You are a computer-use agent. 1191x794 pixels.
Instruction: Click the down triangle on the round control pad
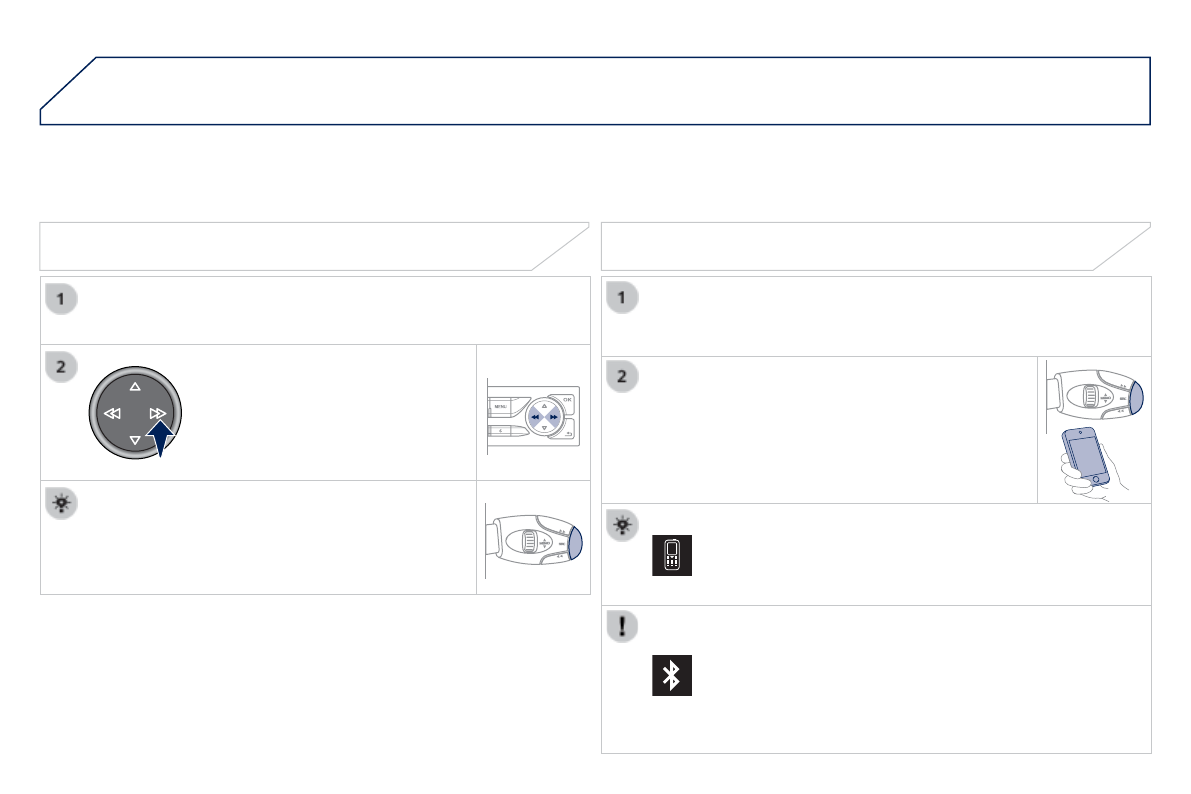135,439
